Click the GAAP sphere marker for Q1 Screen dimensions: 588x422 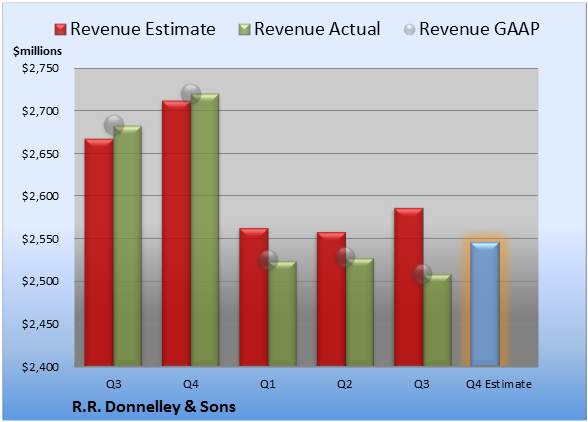(x=268, y=260)
